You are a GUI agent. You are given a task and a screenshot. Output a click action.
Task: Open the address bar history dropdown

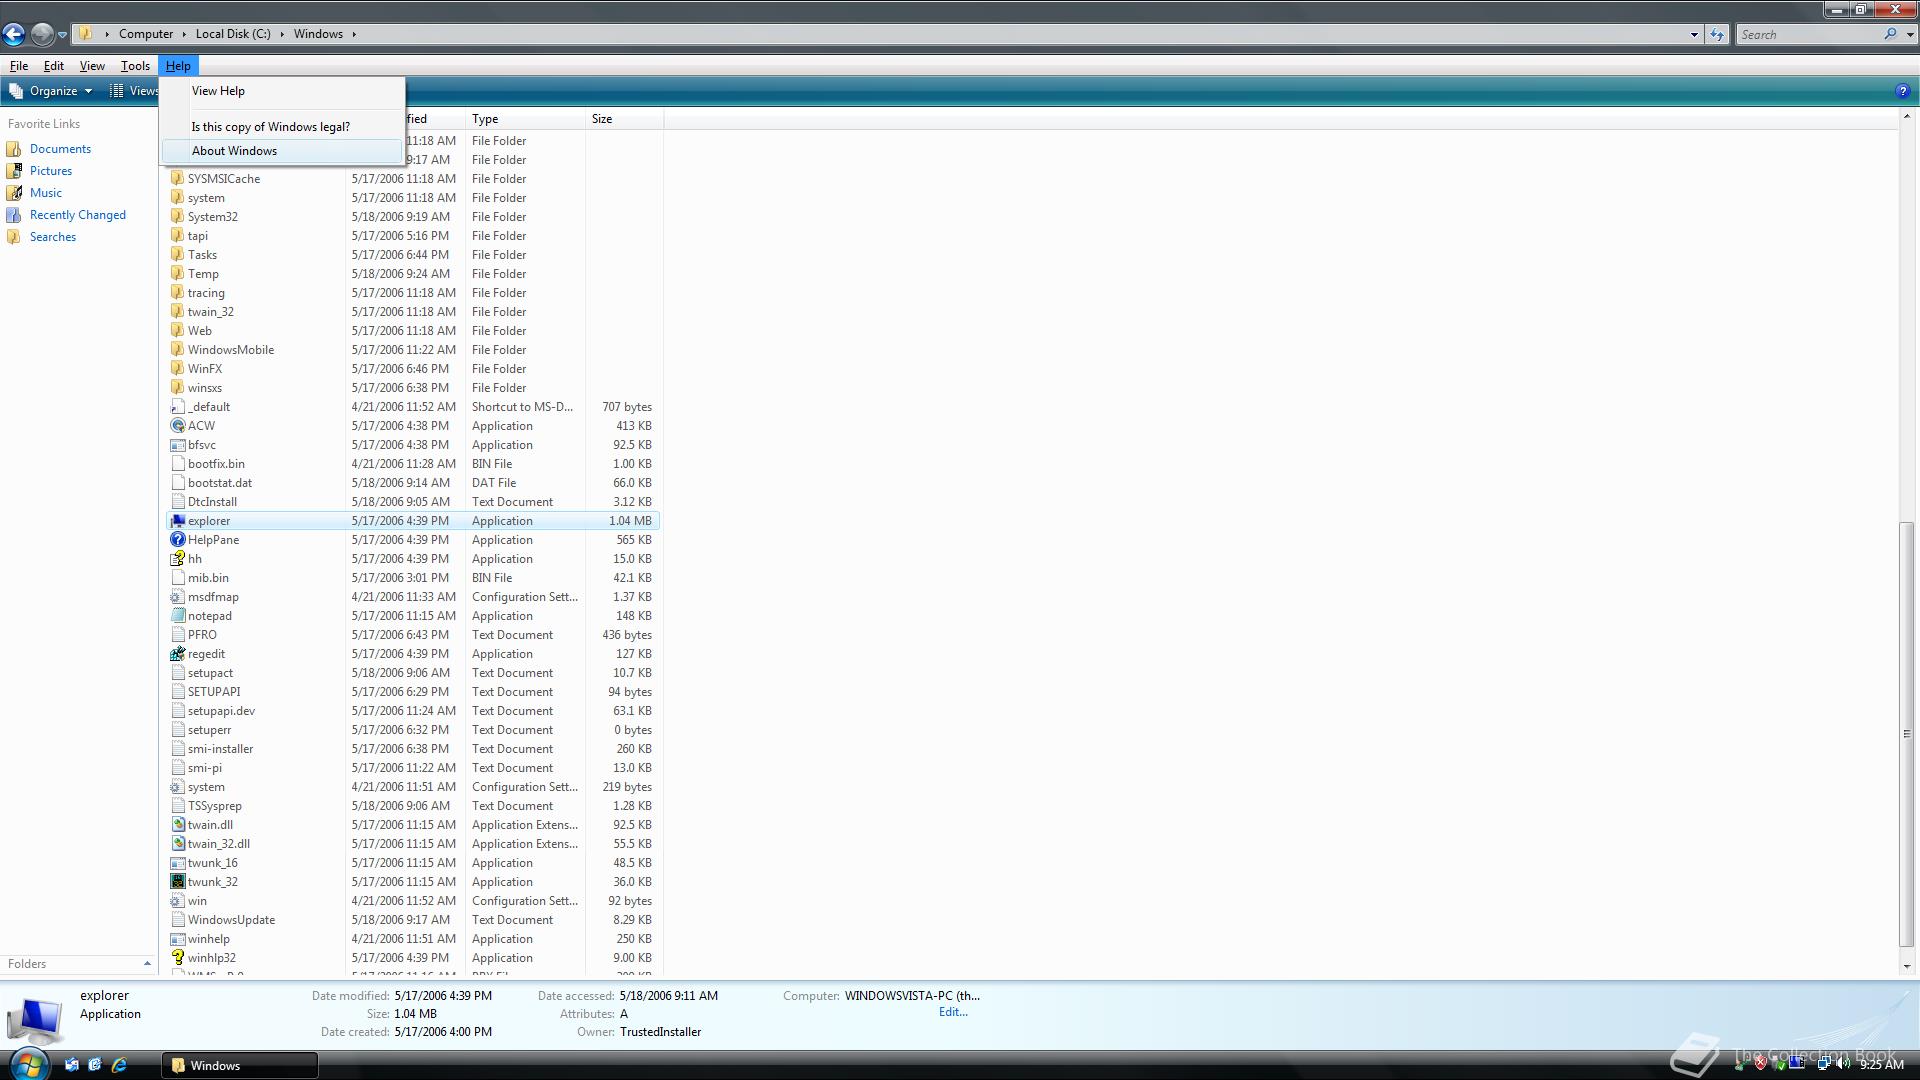point(1694,34)
